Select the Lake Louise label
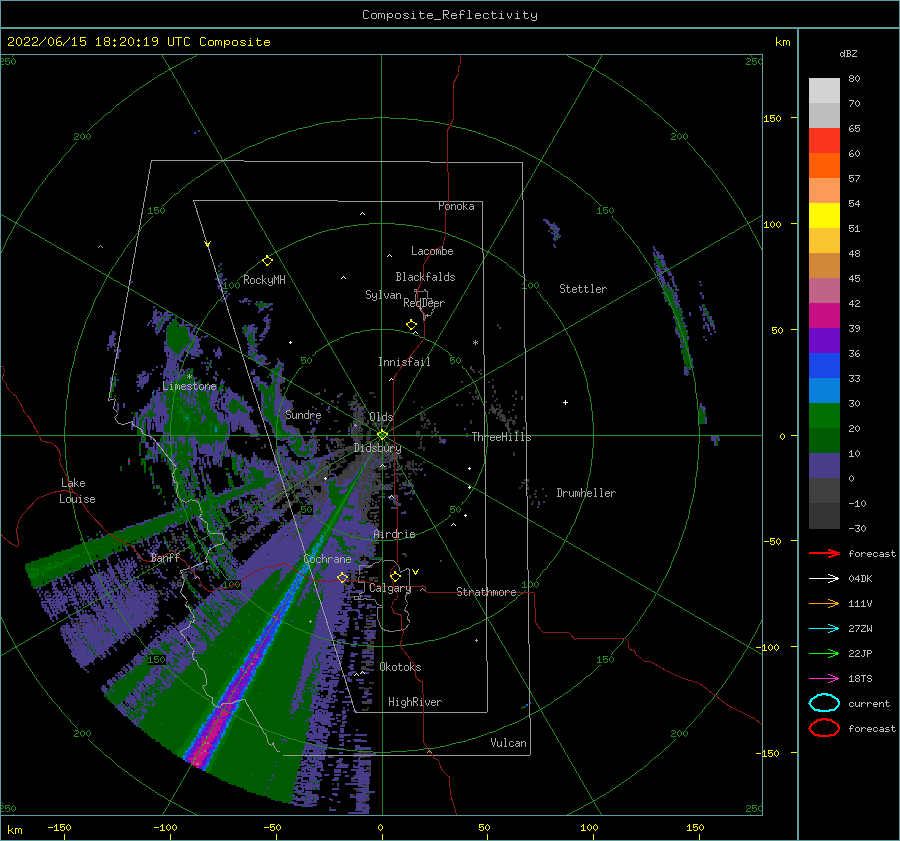 coord(77,491)
